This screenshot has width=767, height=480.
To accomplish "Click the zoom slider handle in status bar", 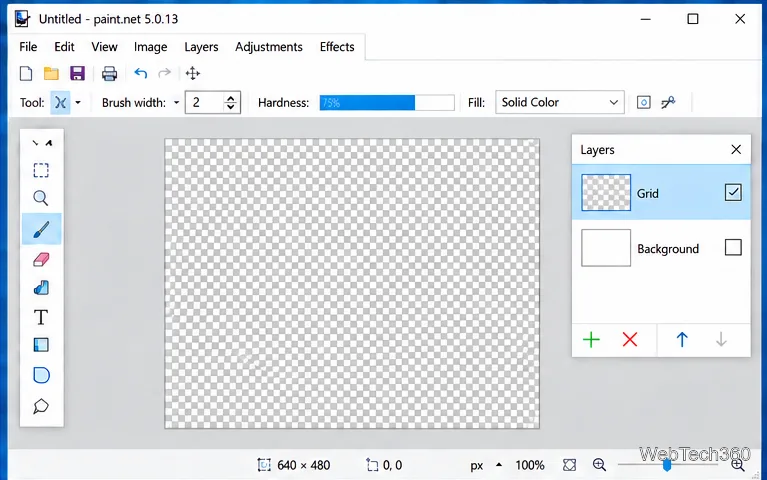I will 666,465.
